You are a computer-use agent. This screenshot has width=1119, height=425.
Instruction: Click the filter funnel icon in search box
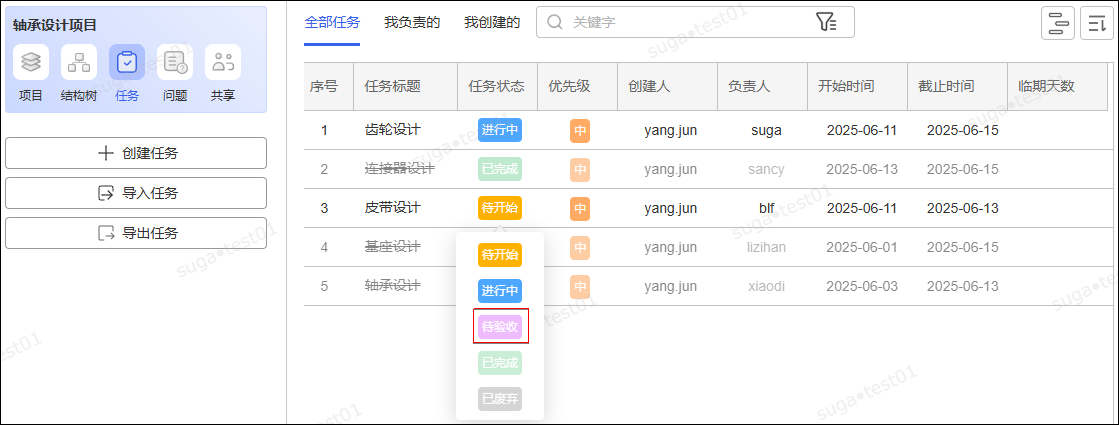point(825,22)
